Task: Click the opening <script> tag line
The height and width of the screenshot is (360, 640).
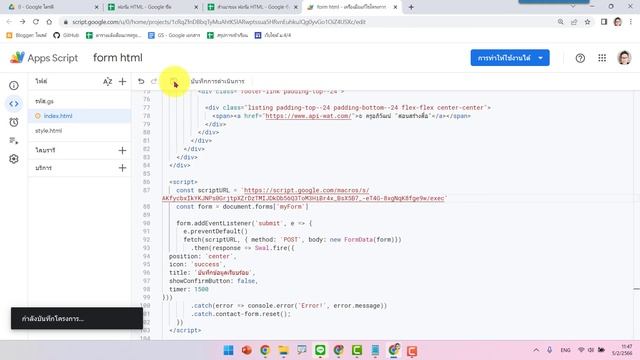Action: pyautogui.click(x=183, y=182)
